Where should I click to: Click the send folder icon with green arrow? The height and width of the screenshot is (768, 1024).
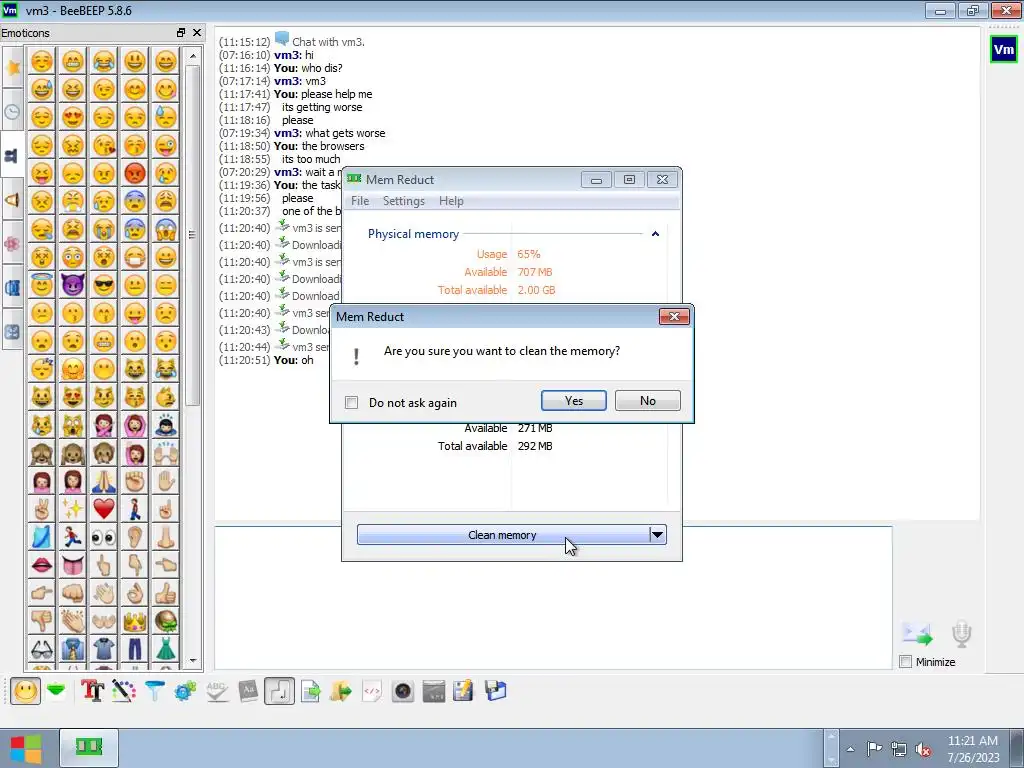point(341,691)
